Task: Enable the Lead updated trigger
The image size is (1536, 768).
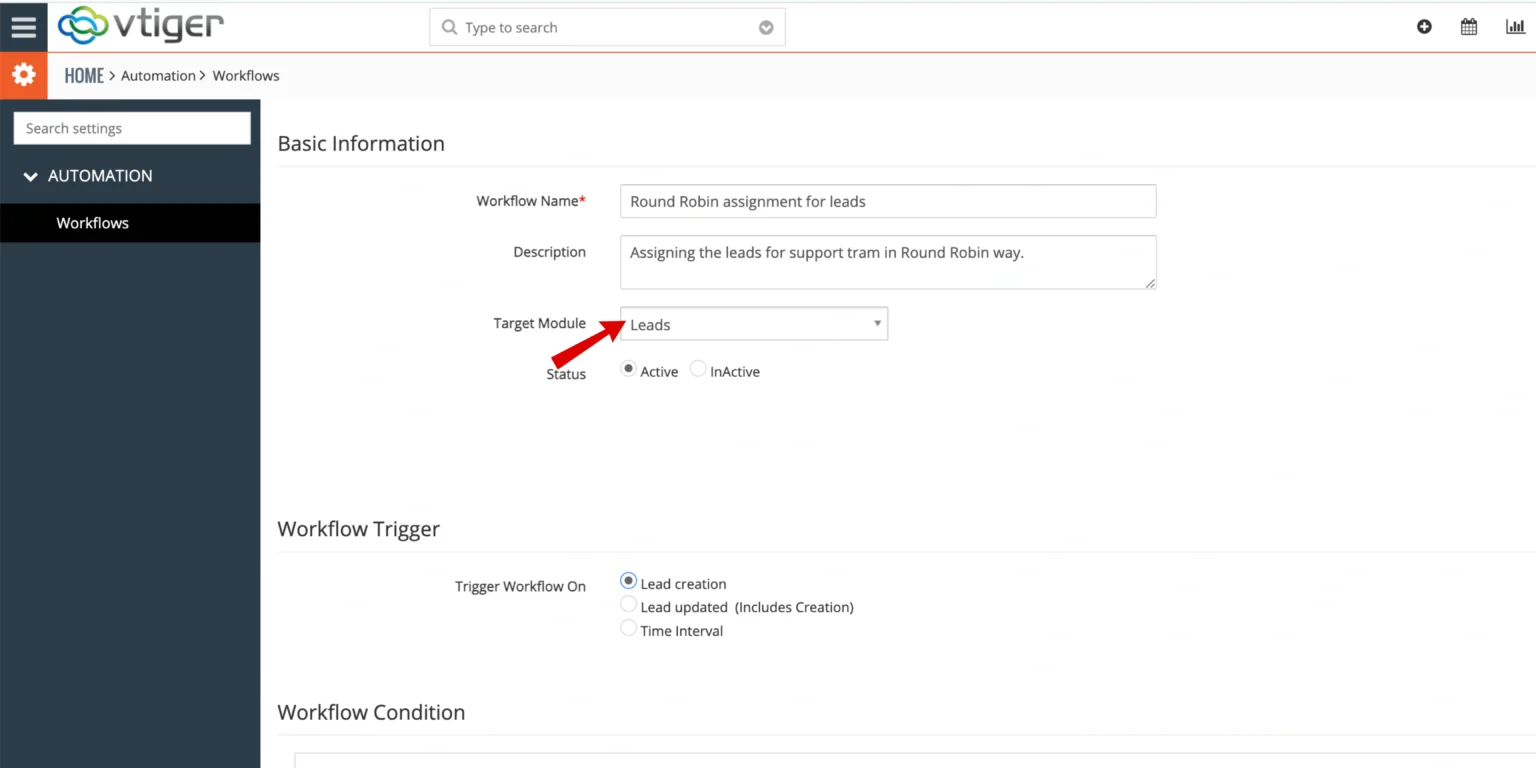Action: tap(628, 603)
